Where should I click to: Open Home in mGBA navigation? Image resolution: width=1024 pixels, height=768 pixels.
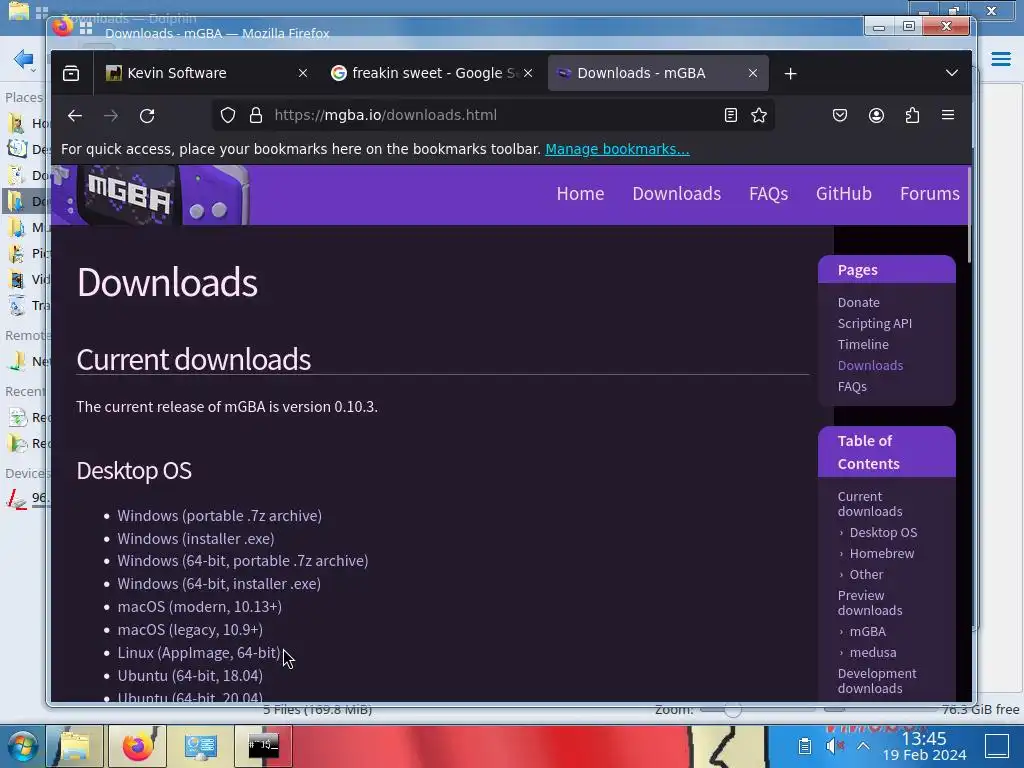(580, 194)
